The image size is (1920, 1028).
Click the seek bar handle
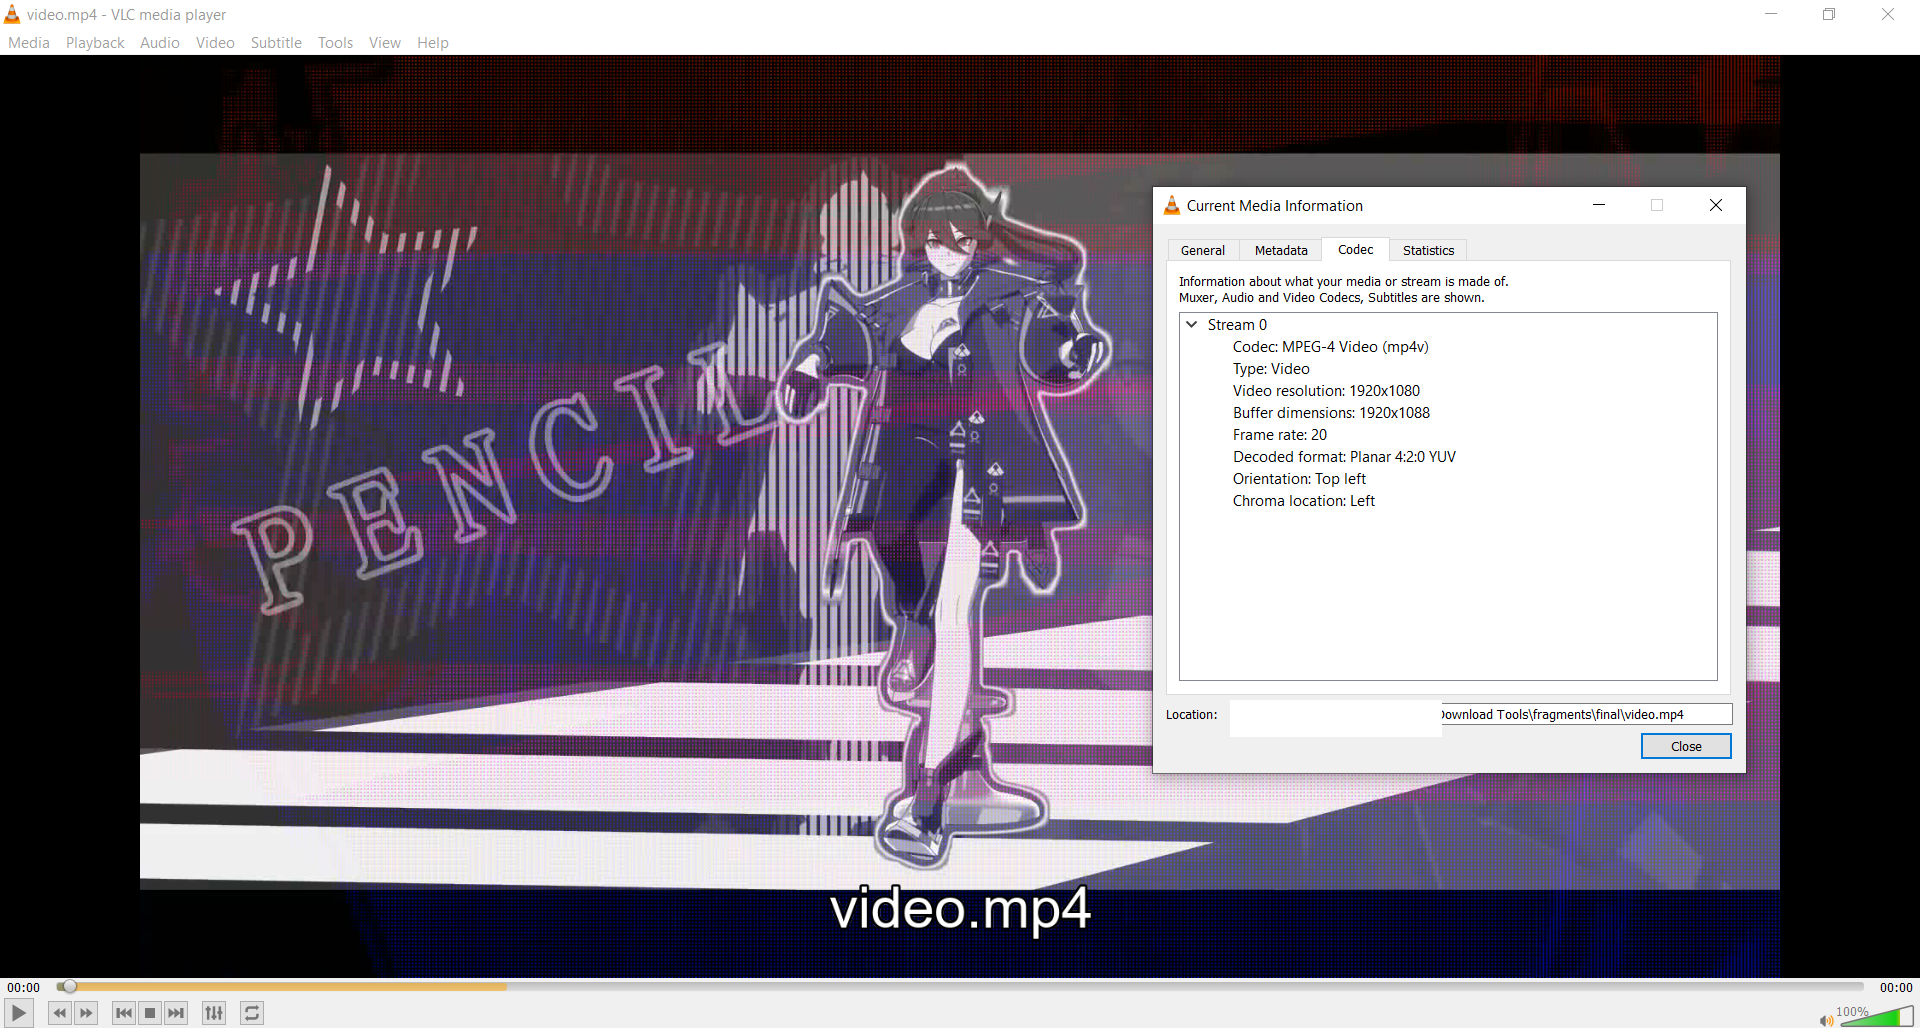[69, 987]
